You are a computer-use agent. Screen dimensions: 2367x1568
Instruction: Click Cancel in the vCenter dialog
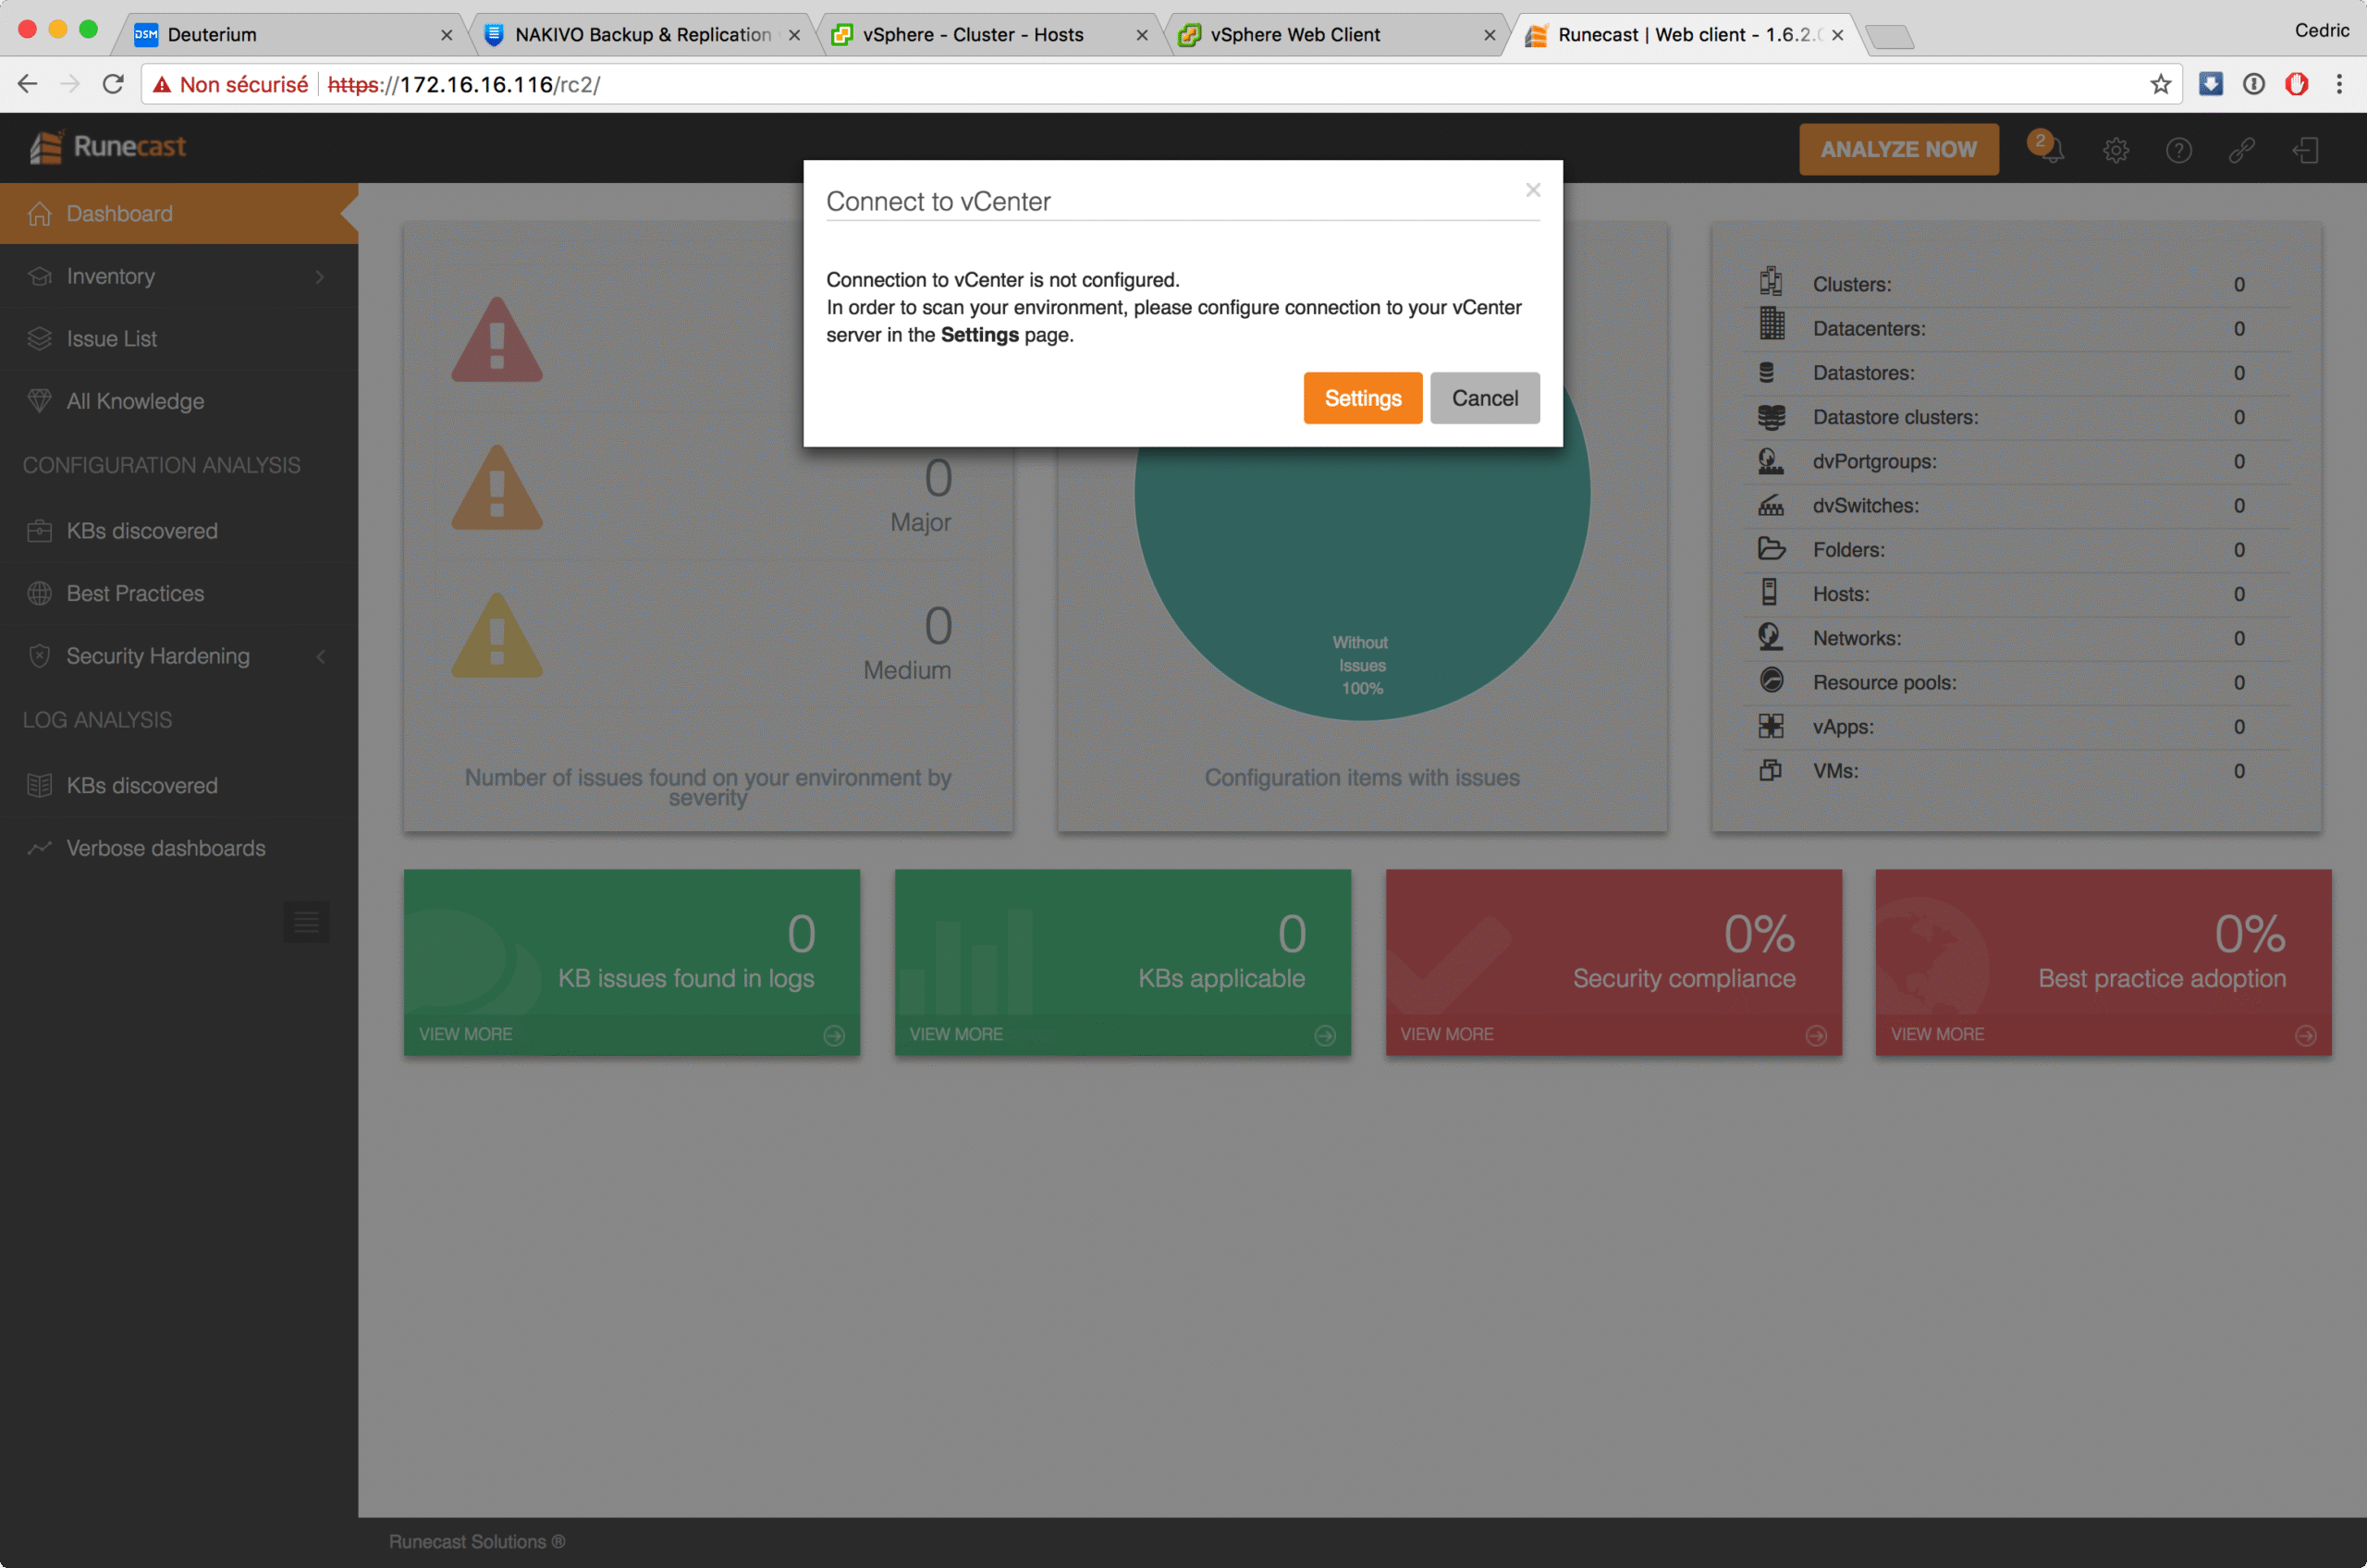point(1484,398)
